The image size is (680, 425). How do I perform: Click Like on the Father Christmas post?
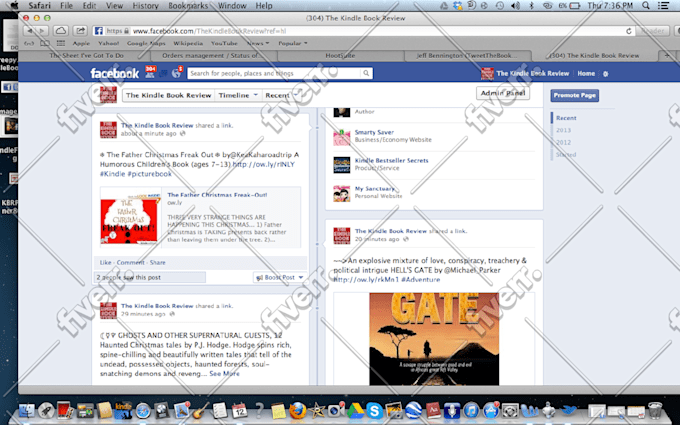point(105,262)
